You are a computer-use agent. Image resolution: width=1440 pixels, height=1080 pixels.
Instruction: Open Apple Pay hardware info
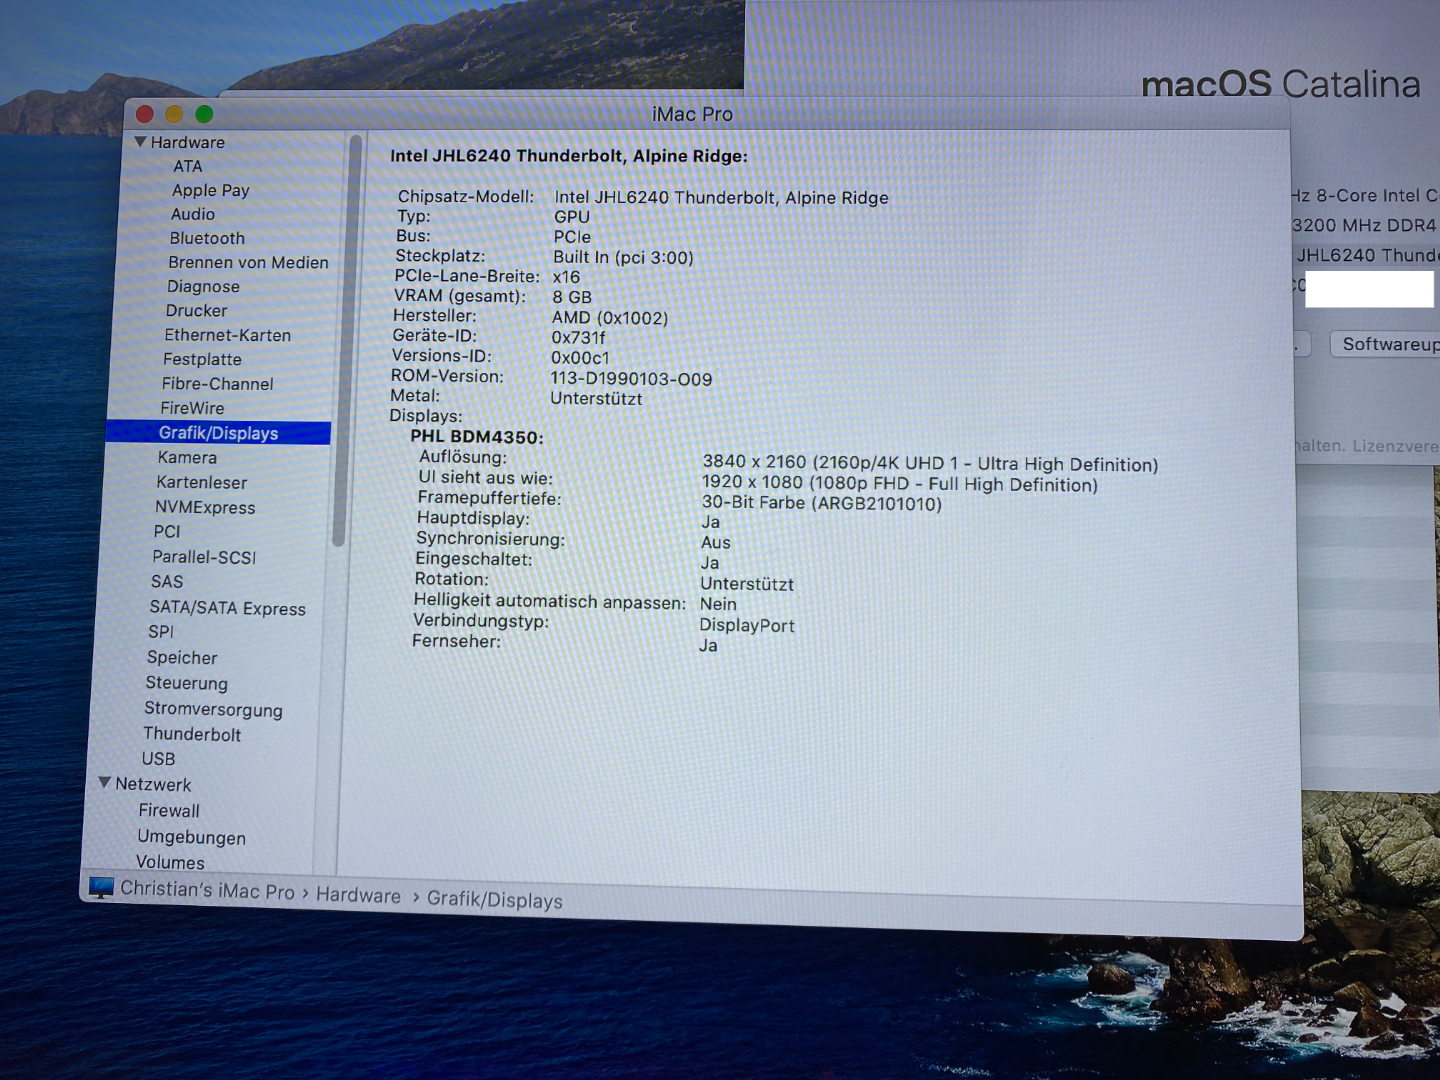pos(211,190)
